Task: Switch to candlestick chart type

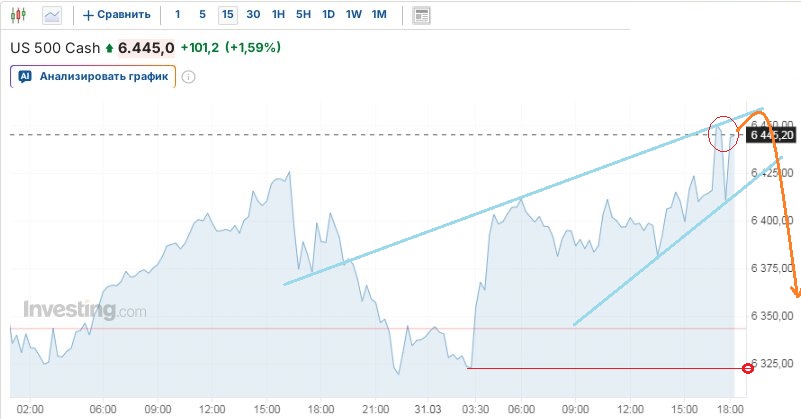Action: click(20, 15)
